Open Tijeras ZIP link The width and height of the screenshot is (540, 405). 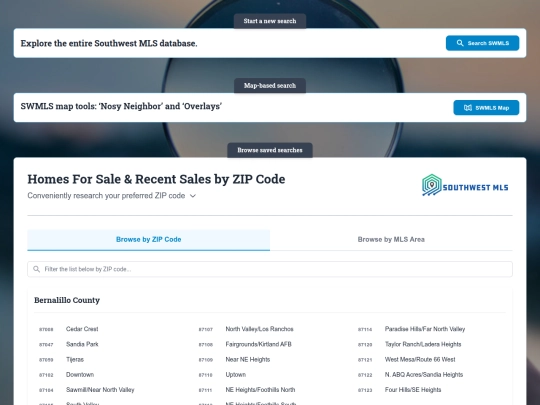click(75, 359)
